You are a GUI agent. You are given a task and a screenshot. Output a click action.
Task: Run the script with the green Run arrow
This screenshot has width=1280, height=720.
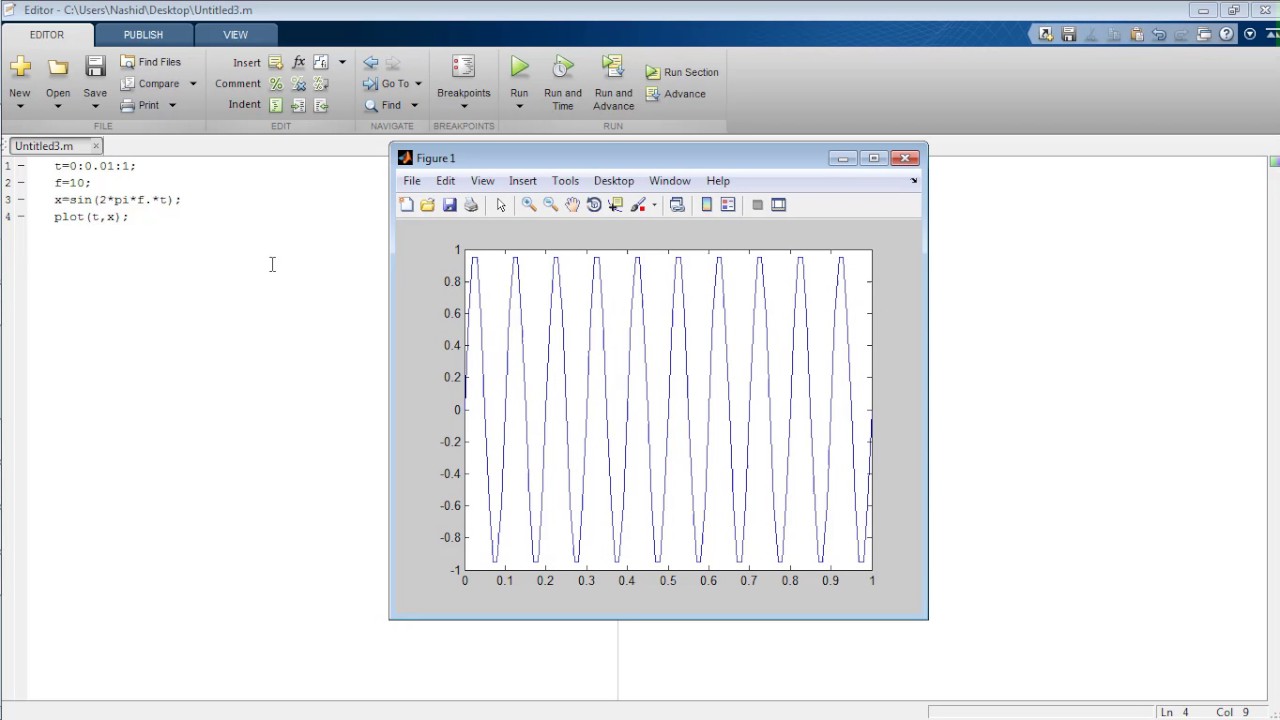[519, 67]
